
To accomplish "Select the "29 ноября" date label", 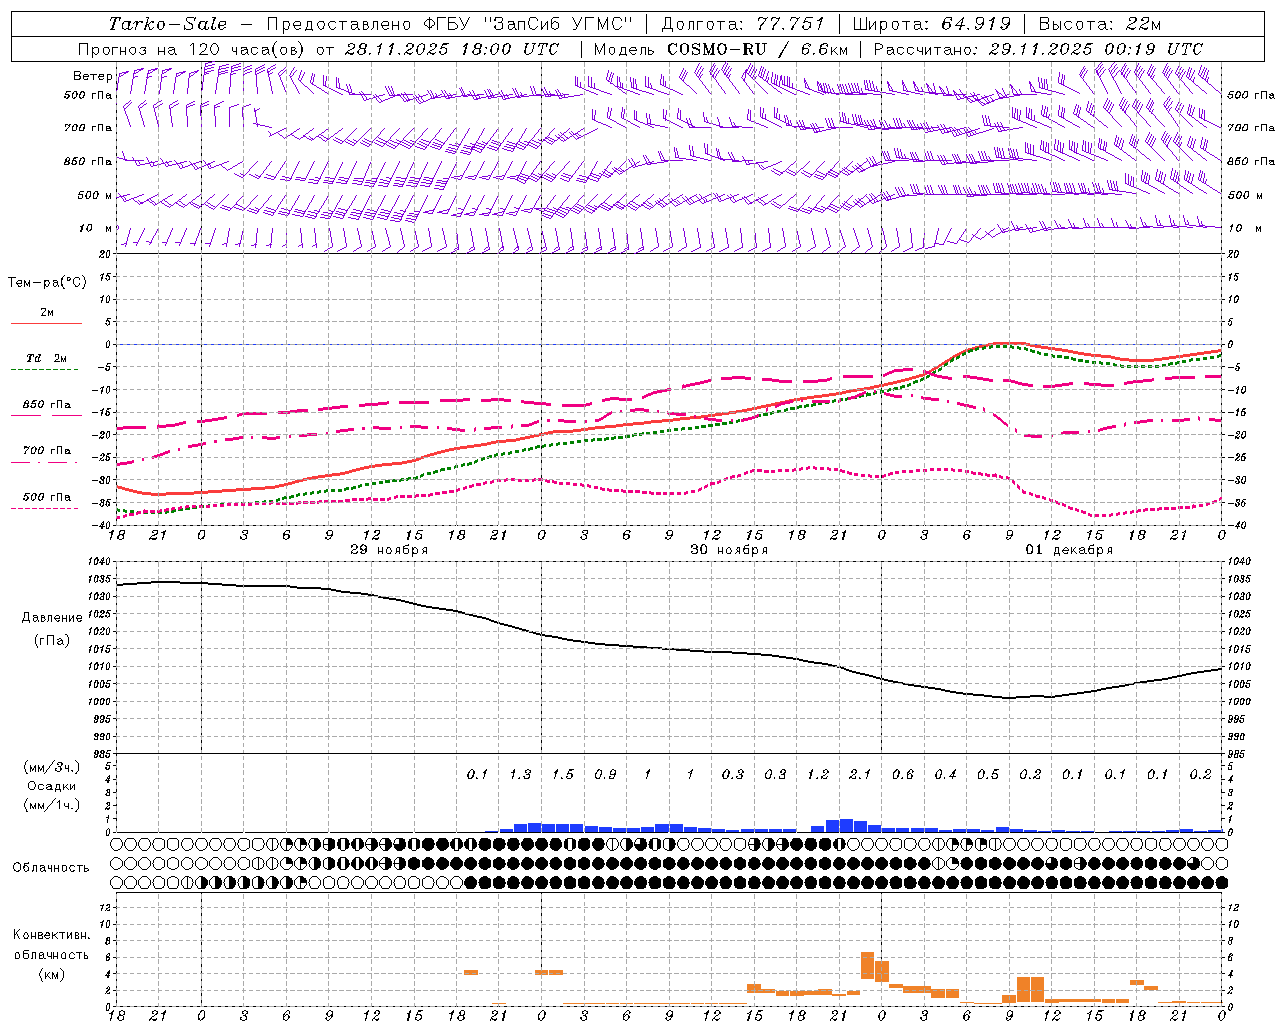I will pos(389,550).
